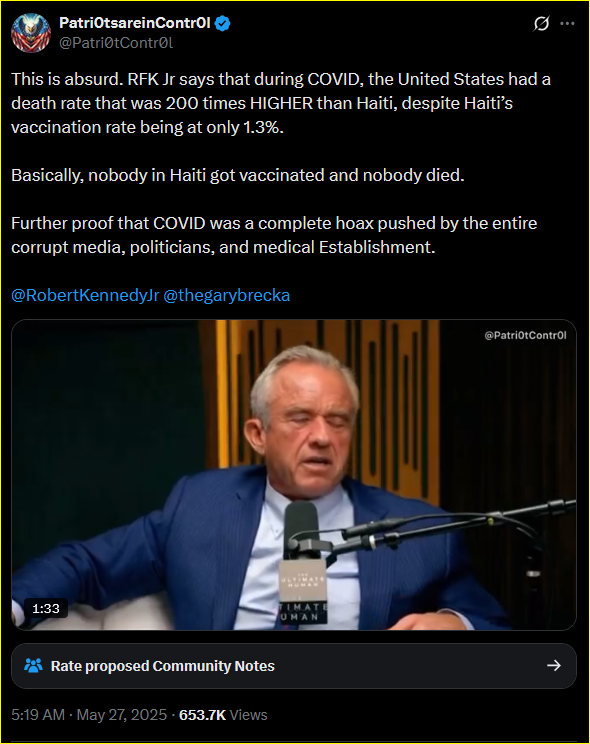Click the Community Notes people icon
Screen dimensions: 590x744
tap(33, 666)
